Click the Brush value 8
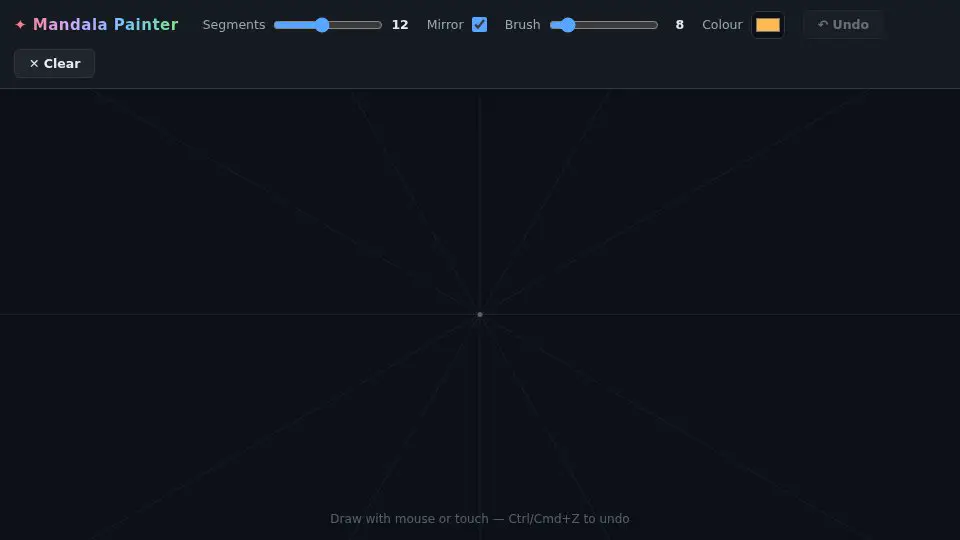The height and width of the screenshot is (540, 960). pyautogui.click(x=680, y=25)
